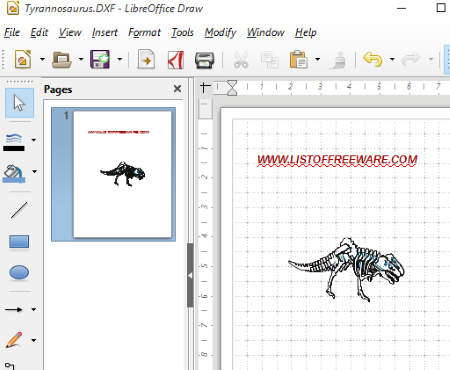Open the View menu

[x=70, y=33]
